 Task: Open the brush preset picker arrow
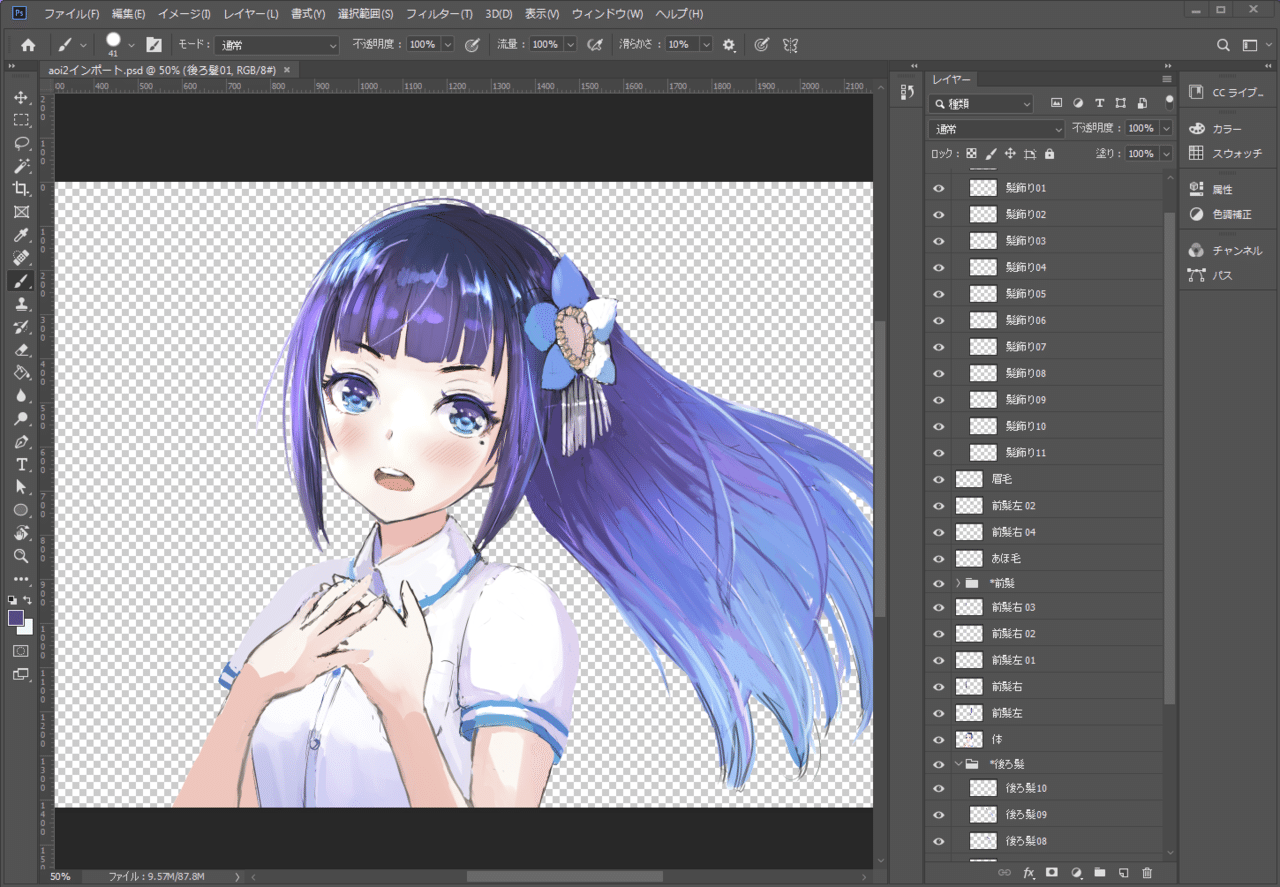[131, 45]
